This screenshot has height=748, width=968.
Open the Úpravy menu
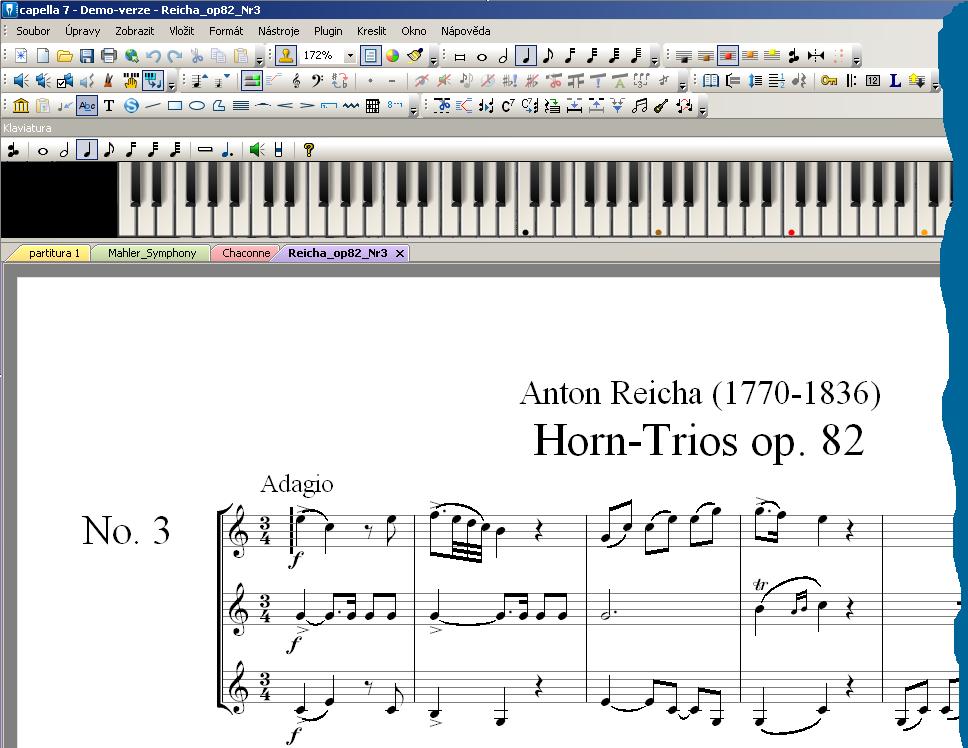point(83,31)
